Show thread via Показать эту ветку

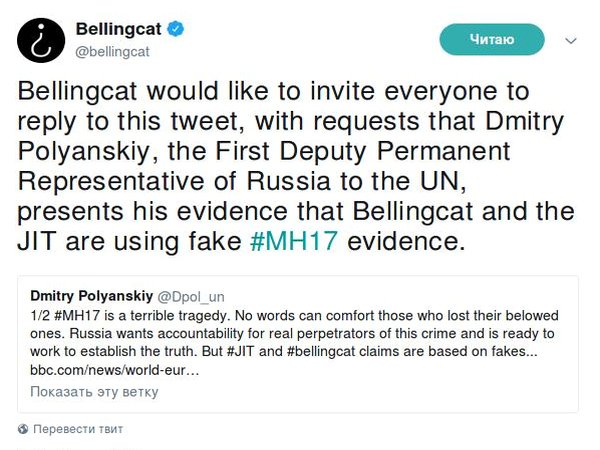click(94, 391)
